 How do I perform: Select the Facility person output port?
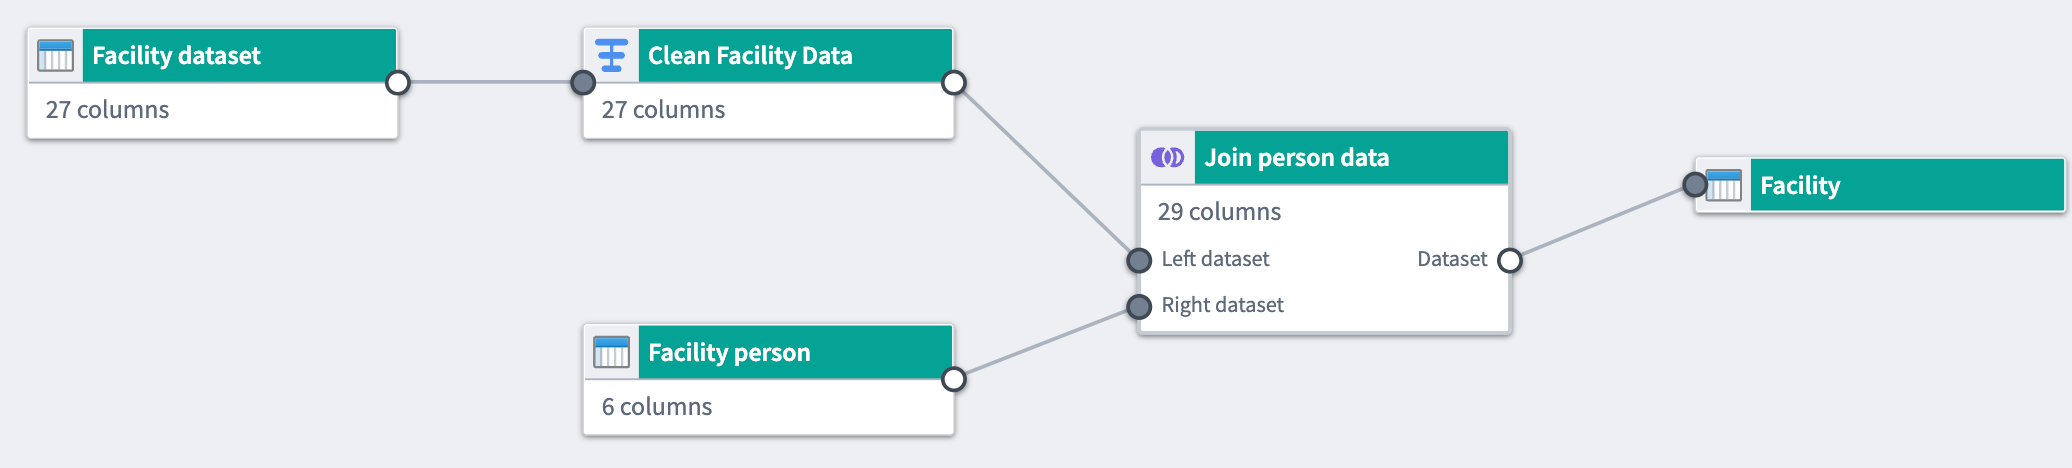954,379
